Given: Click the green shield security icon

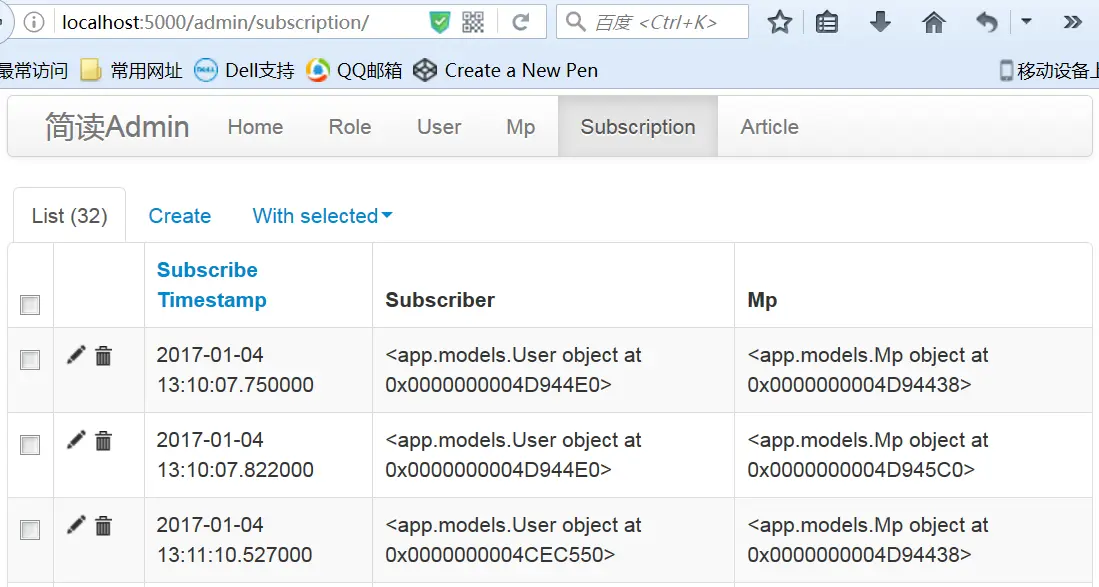Looking at the screenshot, I should point(439,22).
